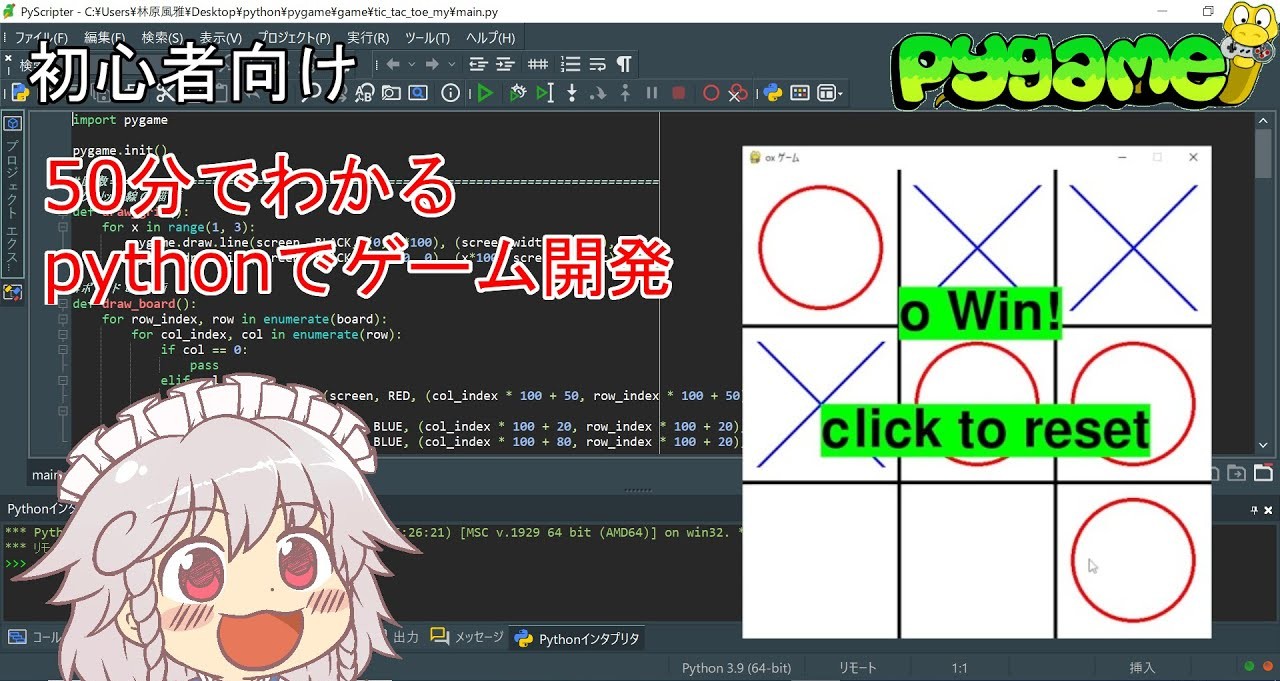Toggle special characters pilcrow icon

[624, 64]
